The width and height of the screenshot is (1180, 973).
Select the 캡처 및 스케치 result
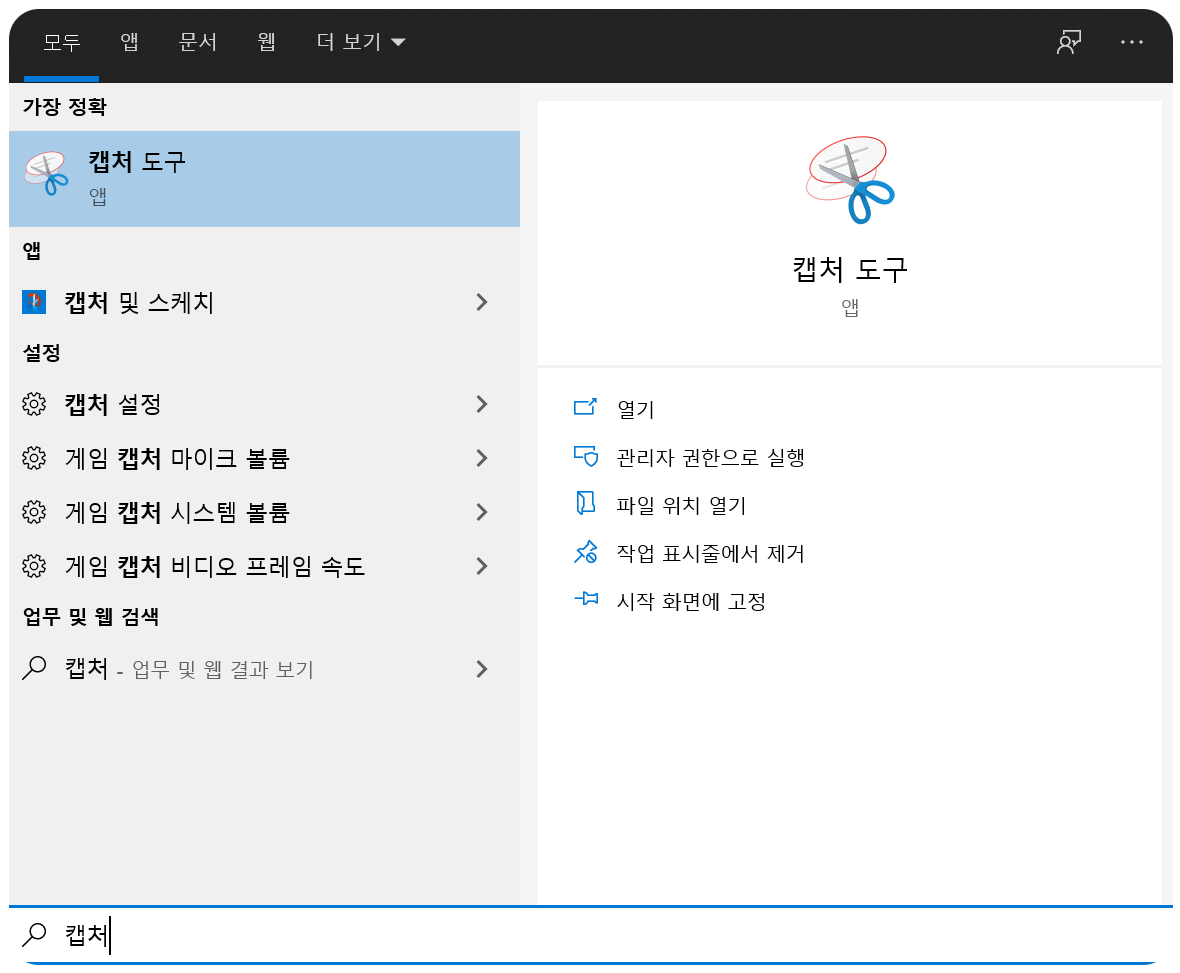point(264,302)
